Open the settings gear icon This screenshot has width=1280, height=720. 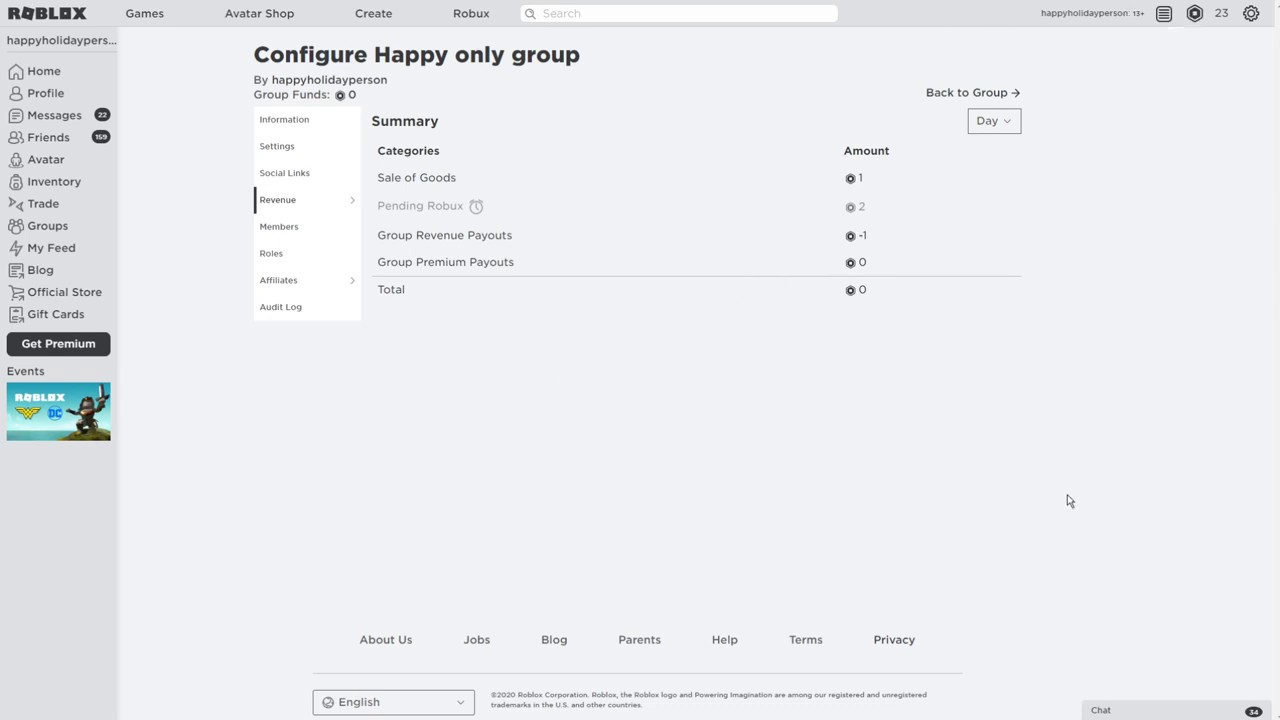(1251, 13)
